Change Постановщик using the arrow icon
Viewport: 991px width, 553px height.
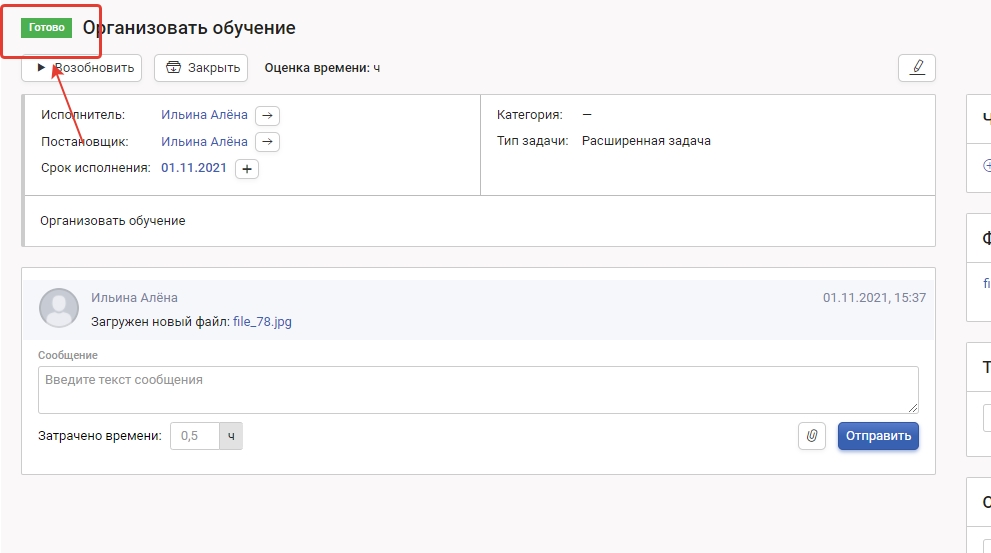(267, 142)
